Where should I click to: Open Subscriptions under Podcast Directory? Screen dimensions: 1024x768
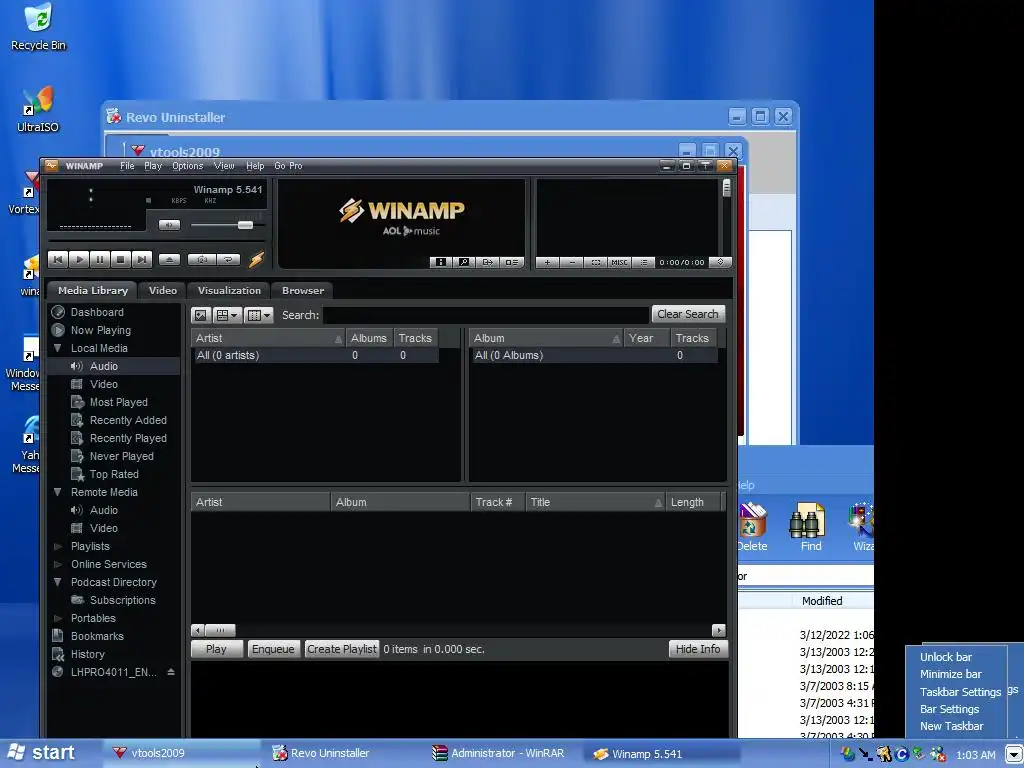(122, 600)
